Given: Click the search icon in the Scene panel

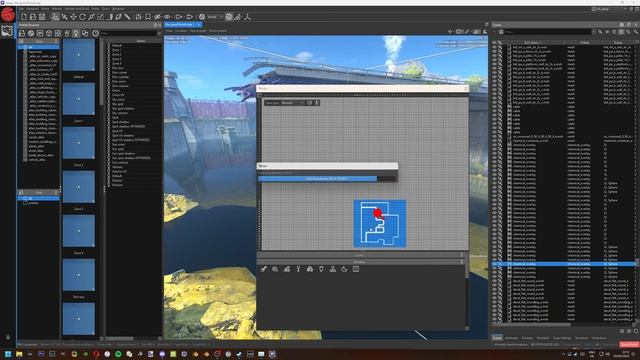Looking at the screenshot, I should 501,32.
